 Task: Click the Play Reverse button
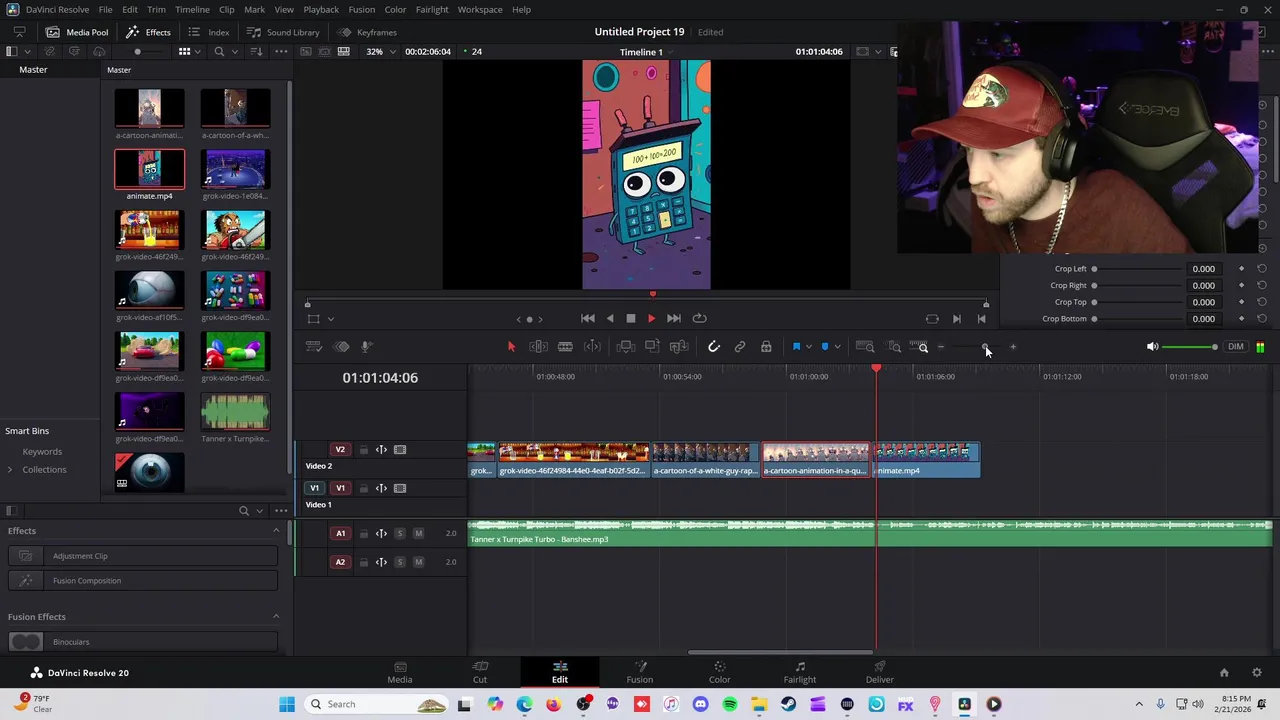[610, 318]
